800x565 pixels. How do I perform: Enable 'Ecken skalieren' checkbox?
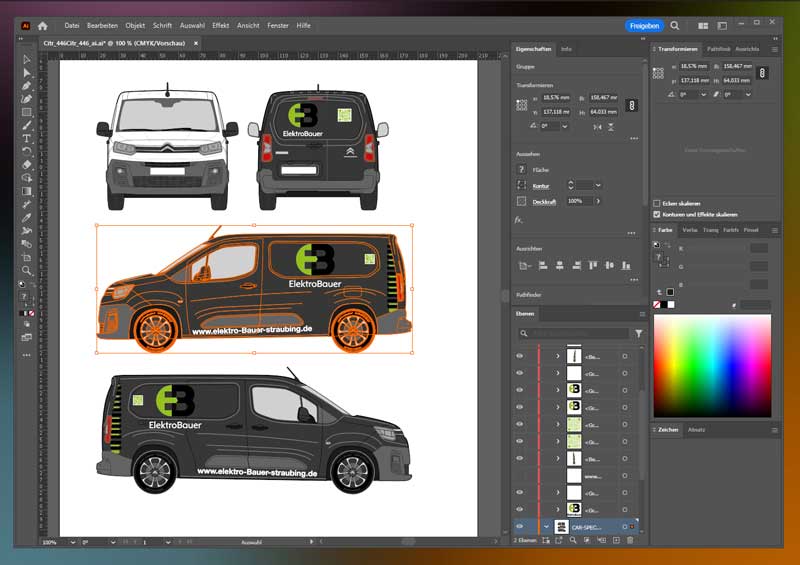[x=656, y=203]
